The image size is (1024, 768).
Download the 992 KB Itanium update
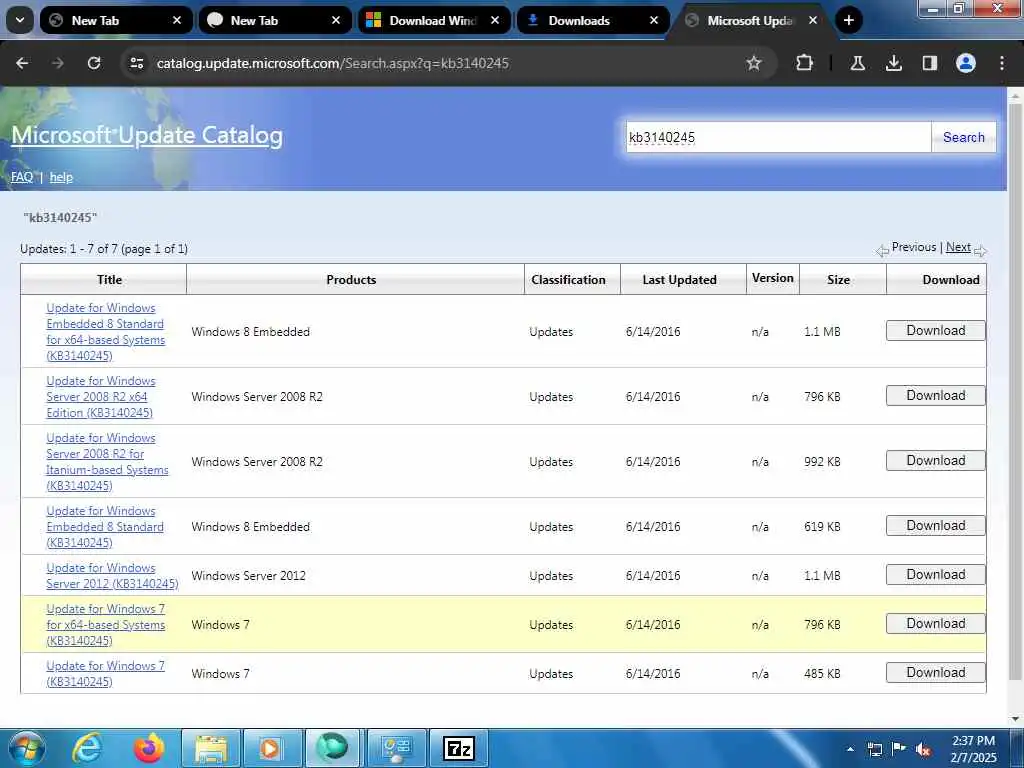[x=935, y=460]
